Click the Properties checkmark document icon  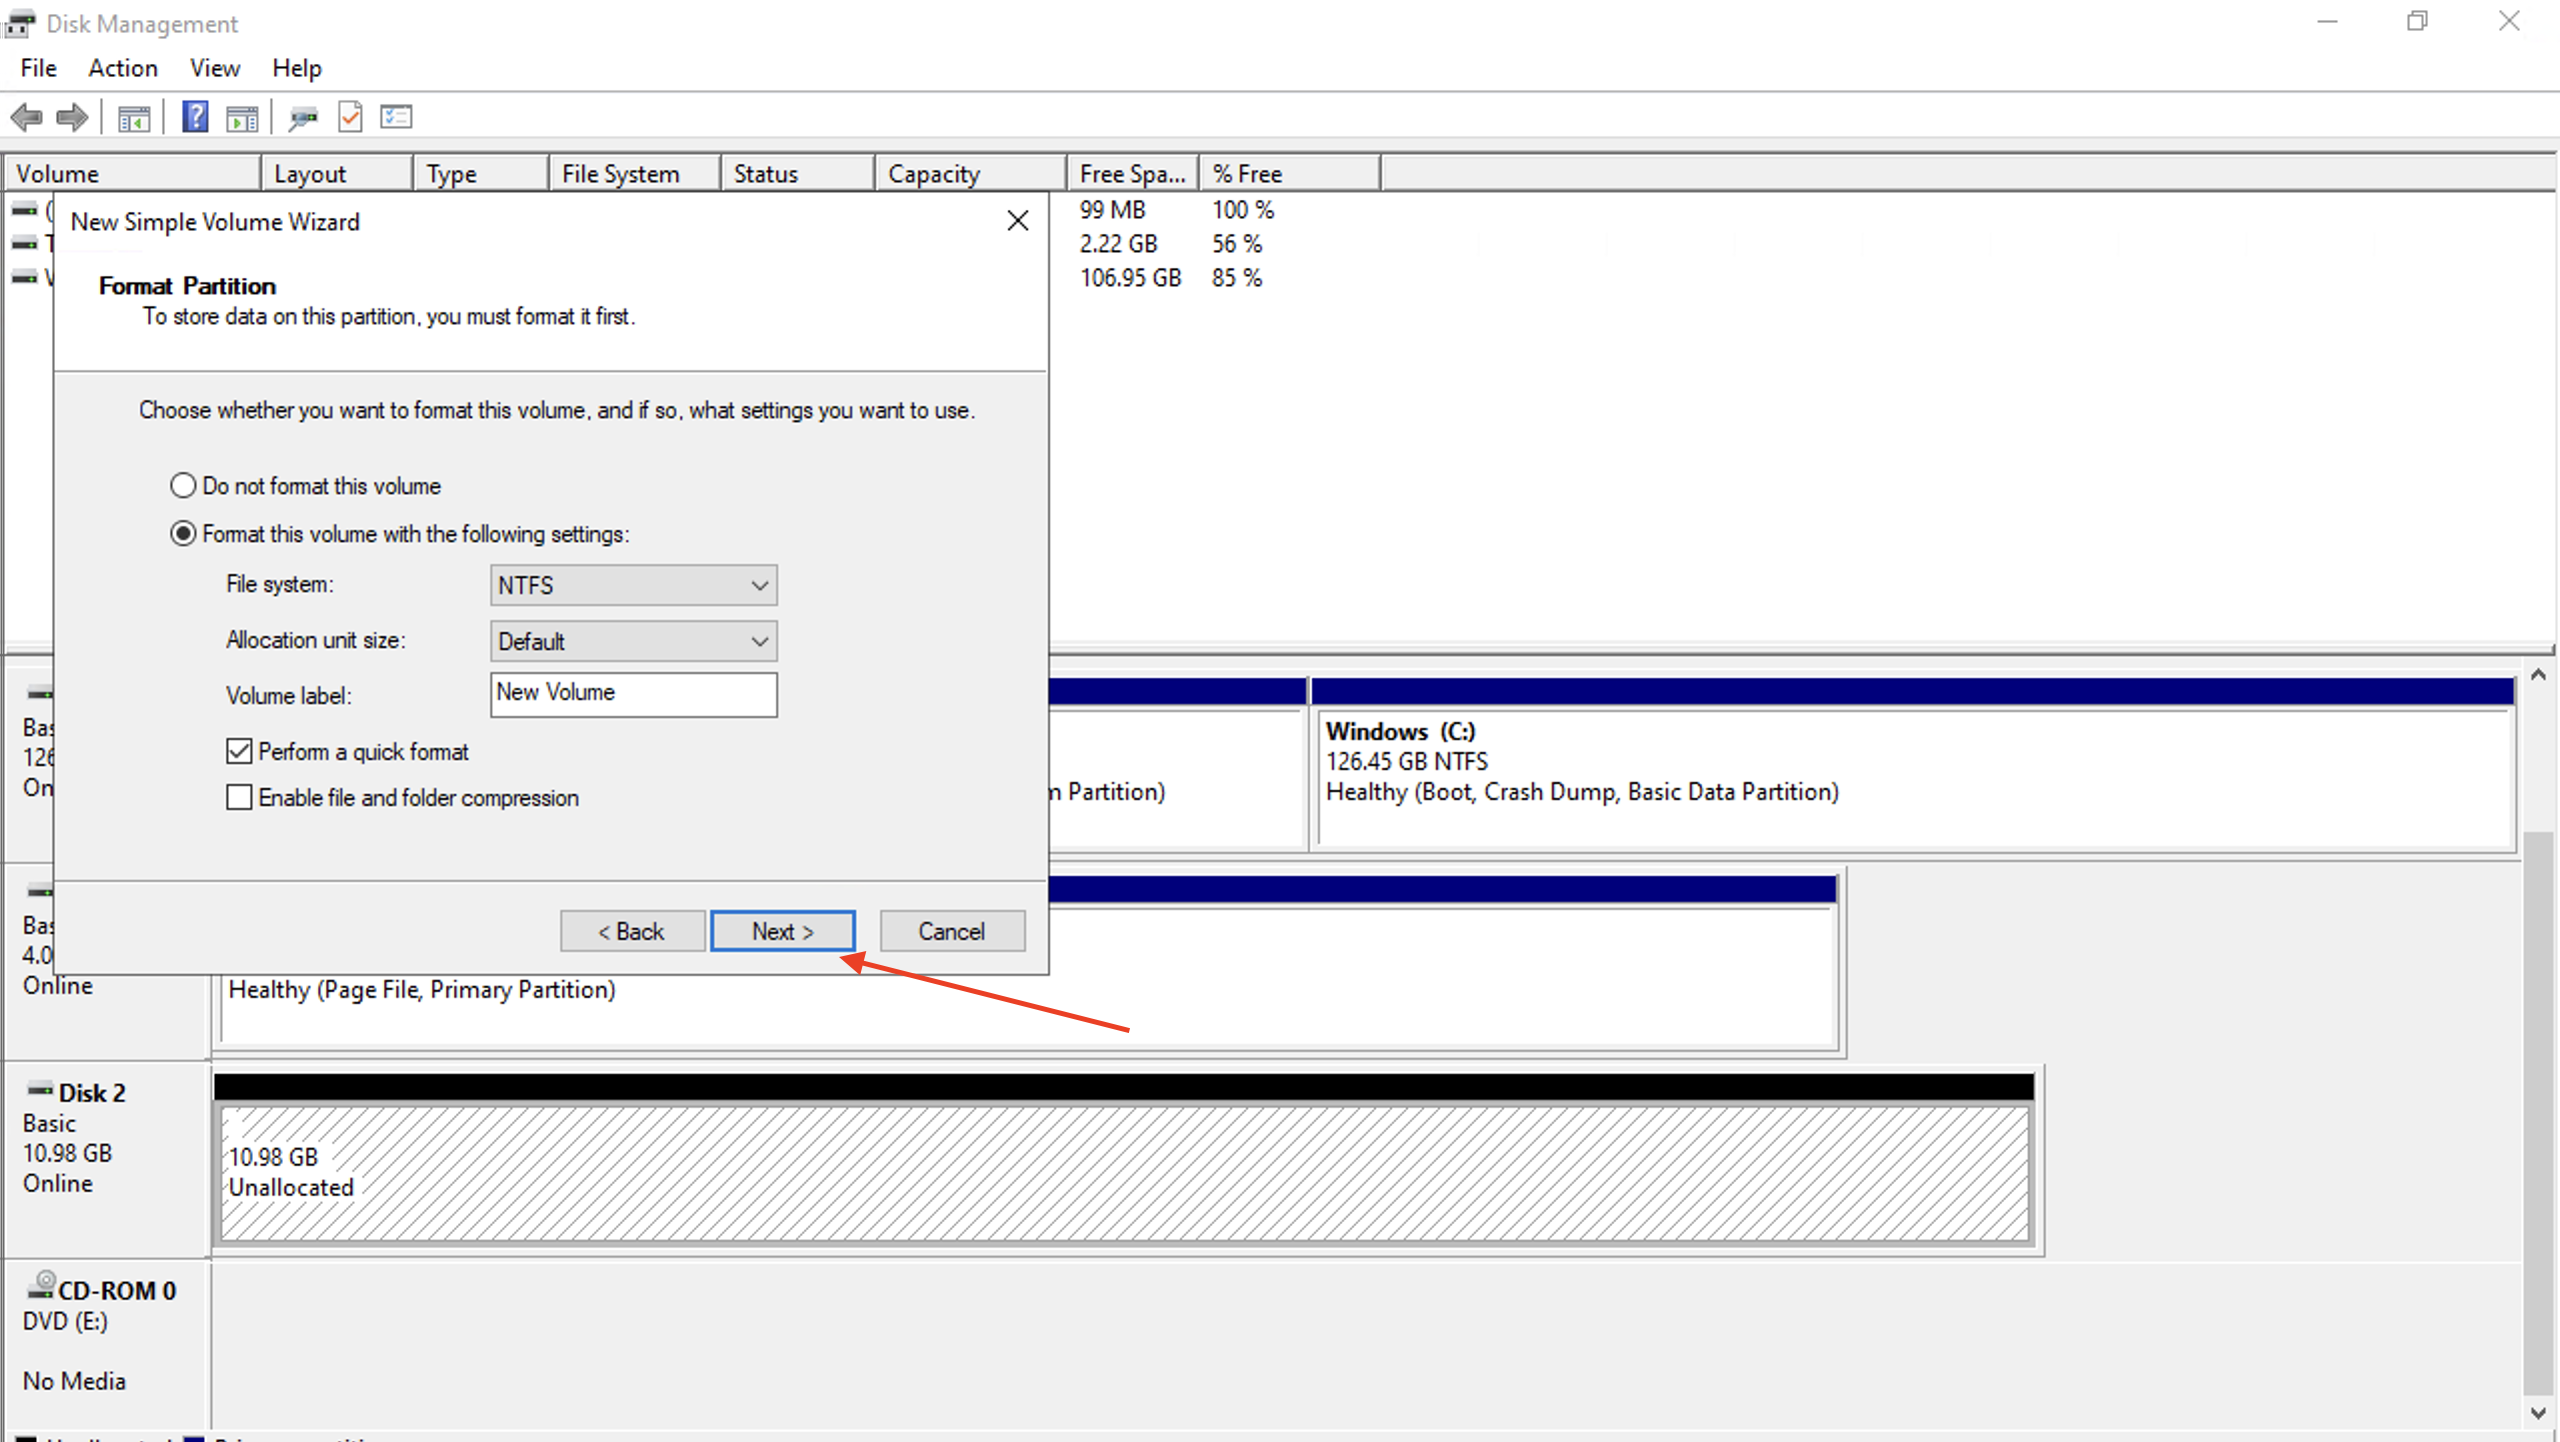tap(350, 117)
